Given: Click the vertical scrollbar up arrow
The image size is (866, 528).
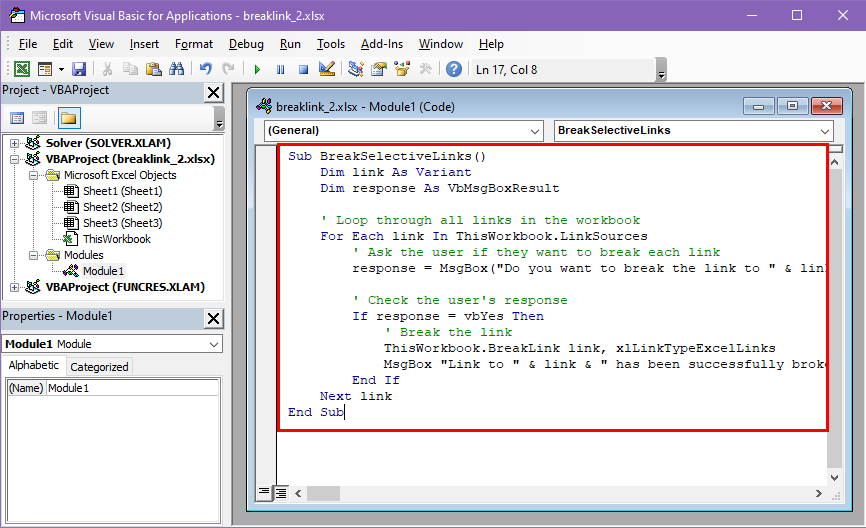Looking at the screenshot, I should tap(835, 162).
